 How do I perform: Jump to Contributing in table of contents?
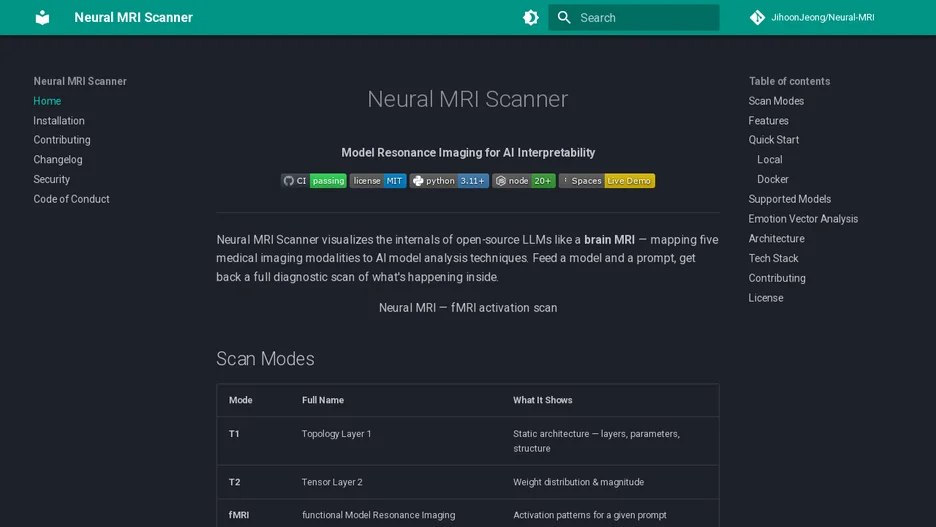point(777,278)
